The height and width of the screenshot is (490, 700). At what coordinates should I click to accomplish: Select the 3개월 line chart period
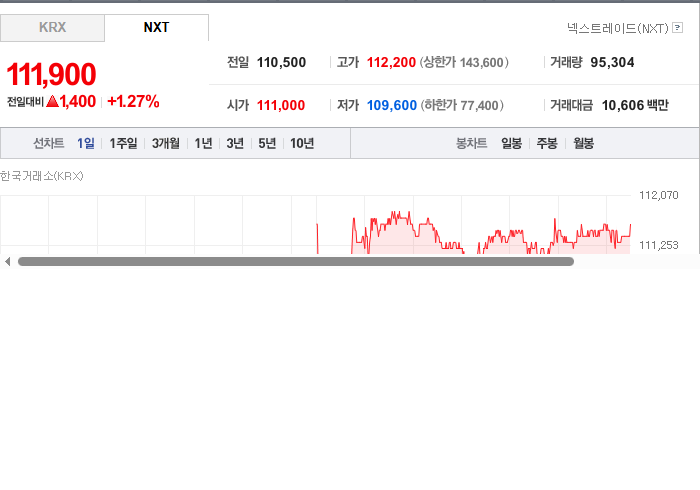click(x=166, y=143)
